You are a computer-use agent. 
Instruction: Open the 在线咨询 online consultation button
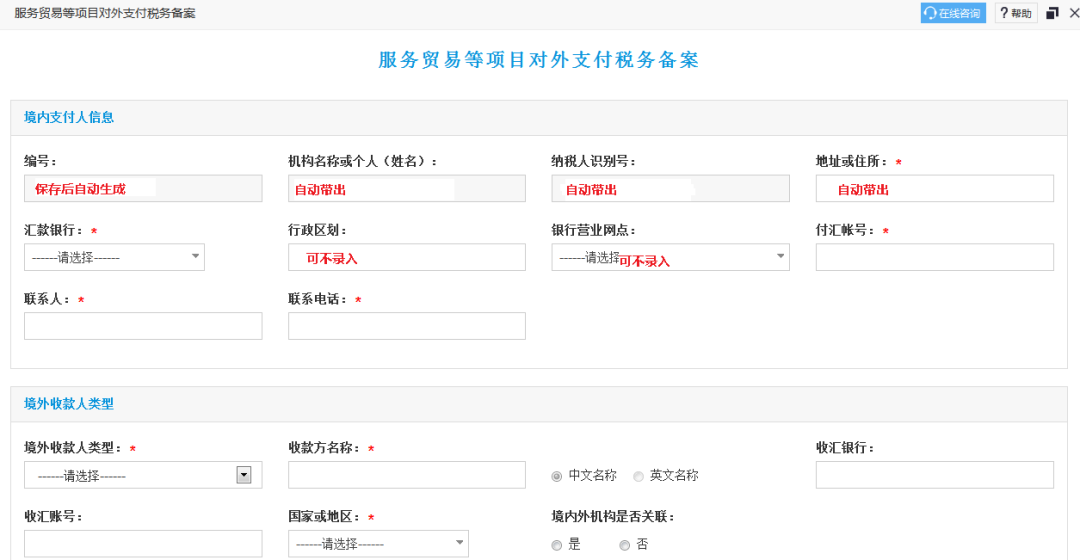953,13
